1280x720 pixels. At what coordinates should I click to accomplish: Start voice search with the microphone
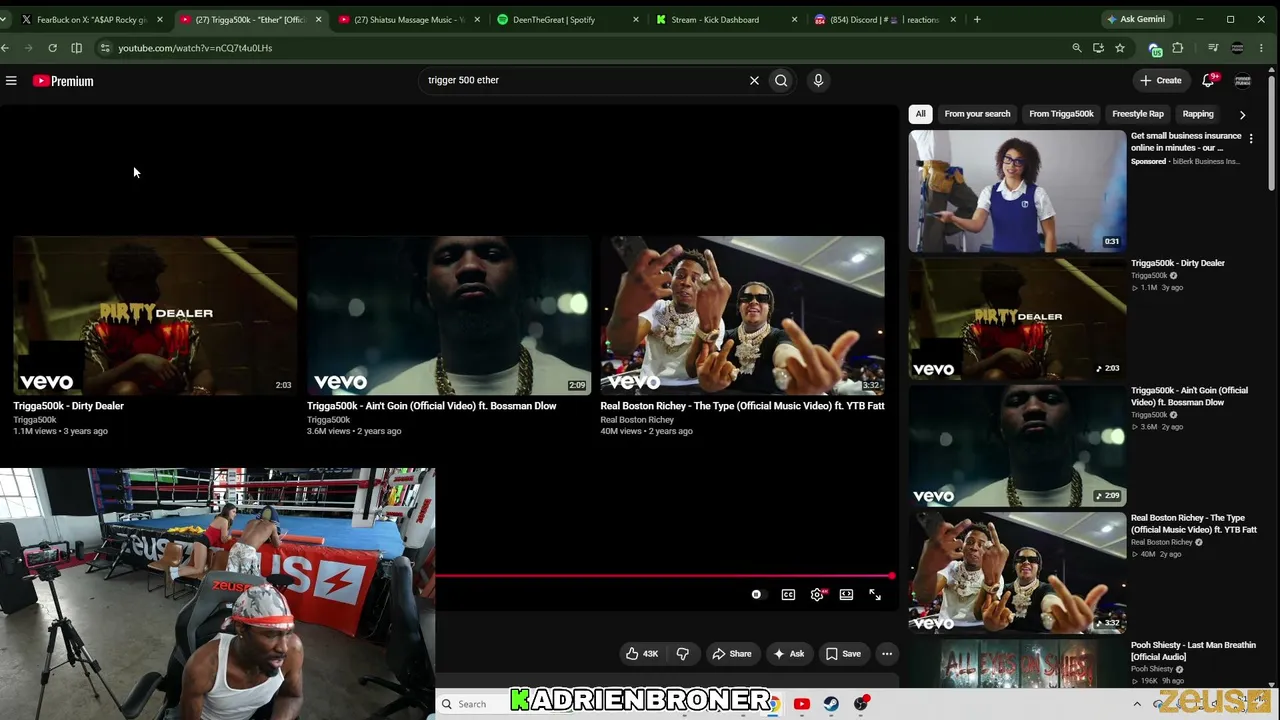[x=818, y=80]
